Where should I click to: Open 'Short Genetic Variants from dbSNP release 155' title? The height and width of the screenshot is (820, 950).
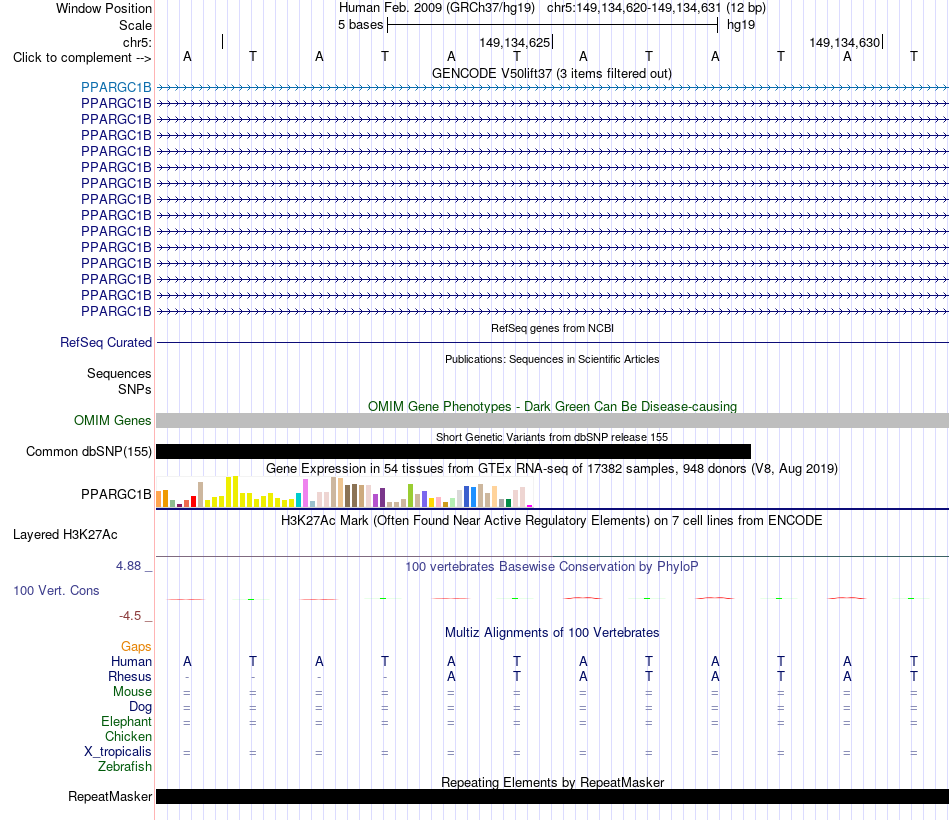pyautogui.click(x=552, y=437)
